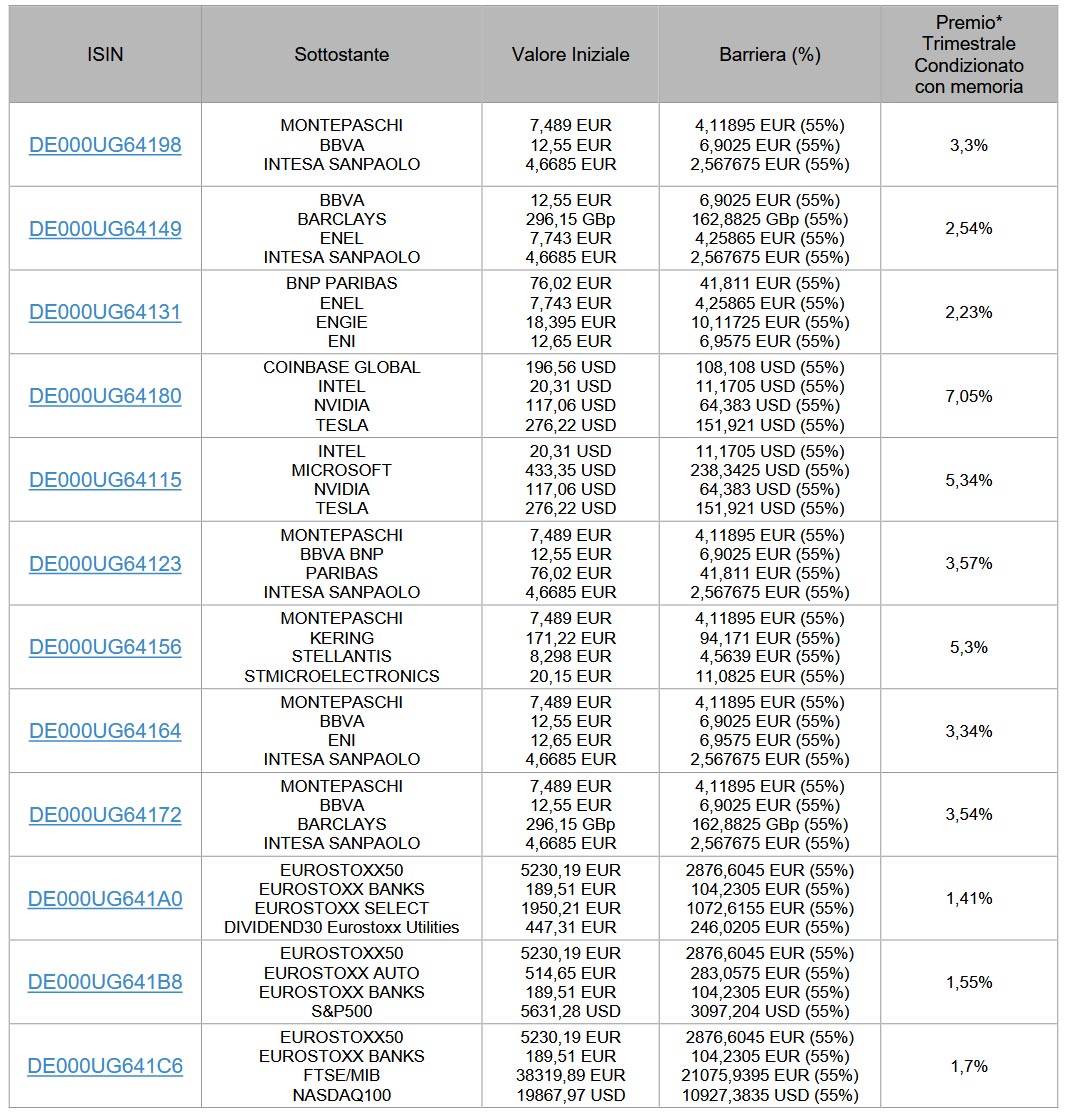Viewport: 1069px width, 1116px height.
Task: Click the DE000UG64164 ISIN link
Action: [105, 731]
